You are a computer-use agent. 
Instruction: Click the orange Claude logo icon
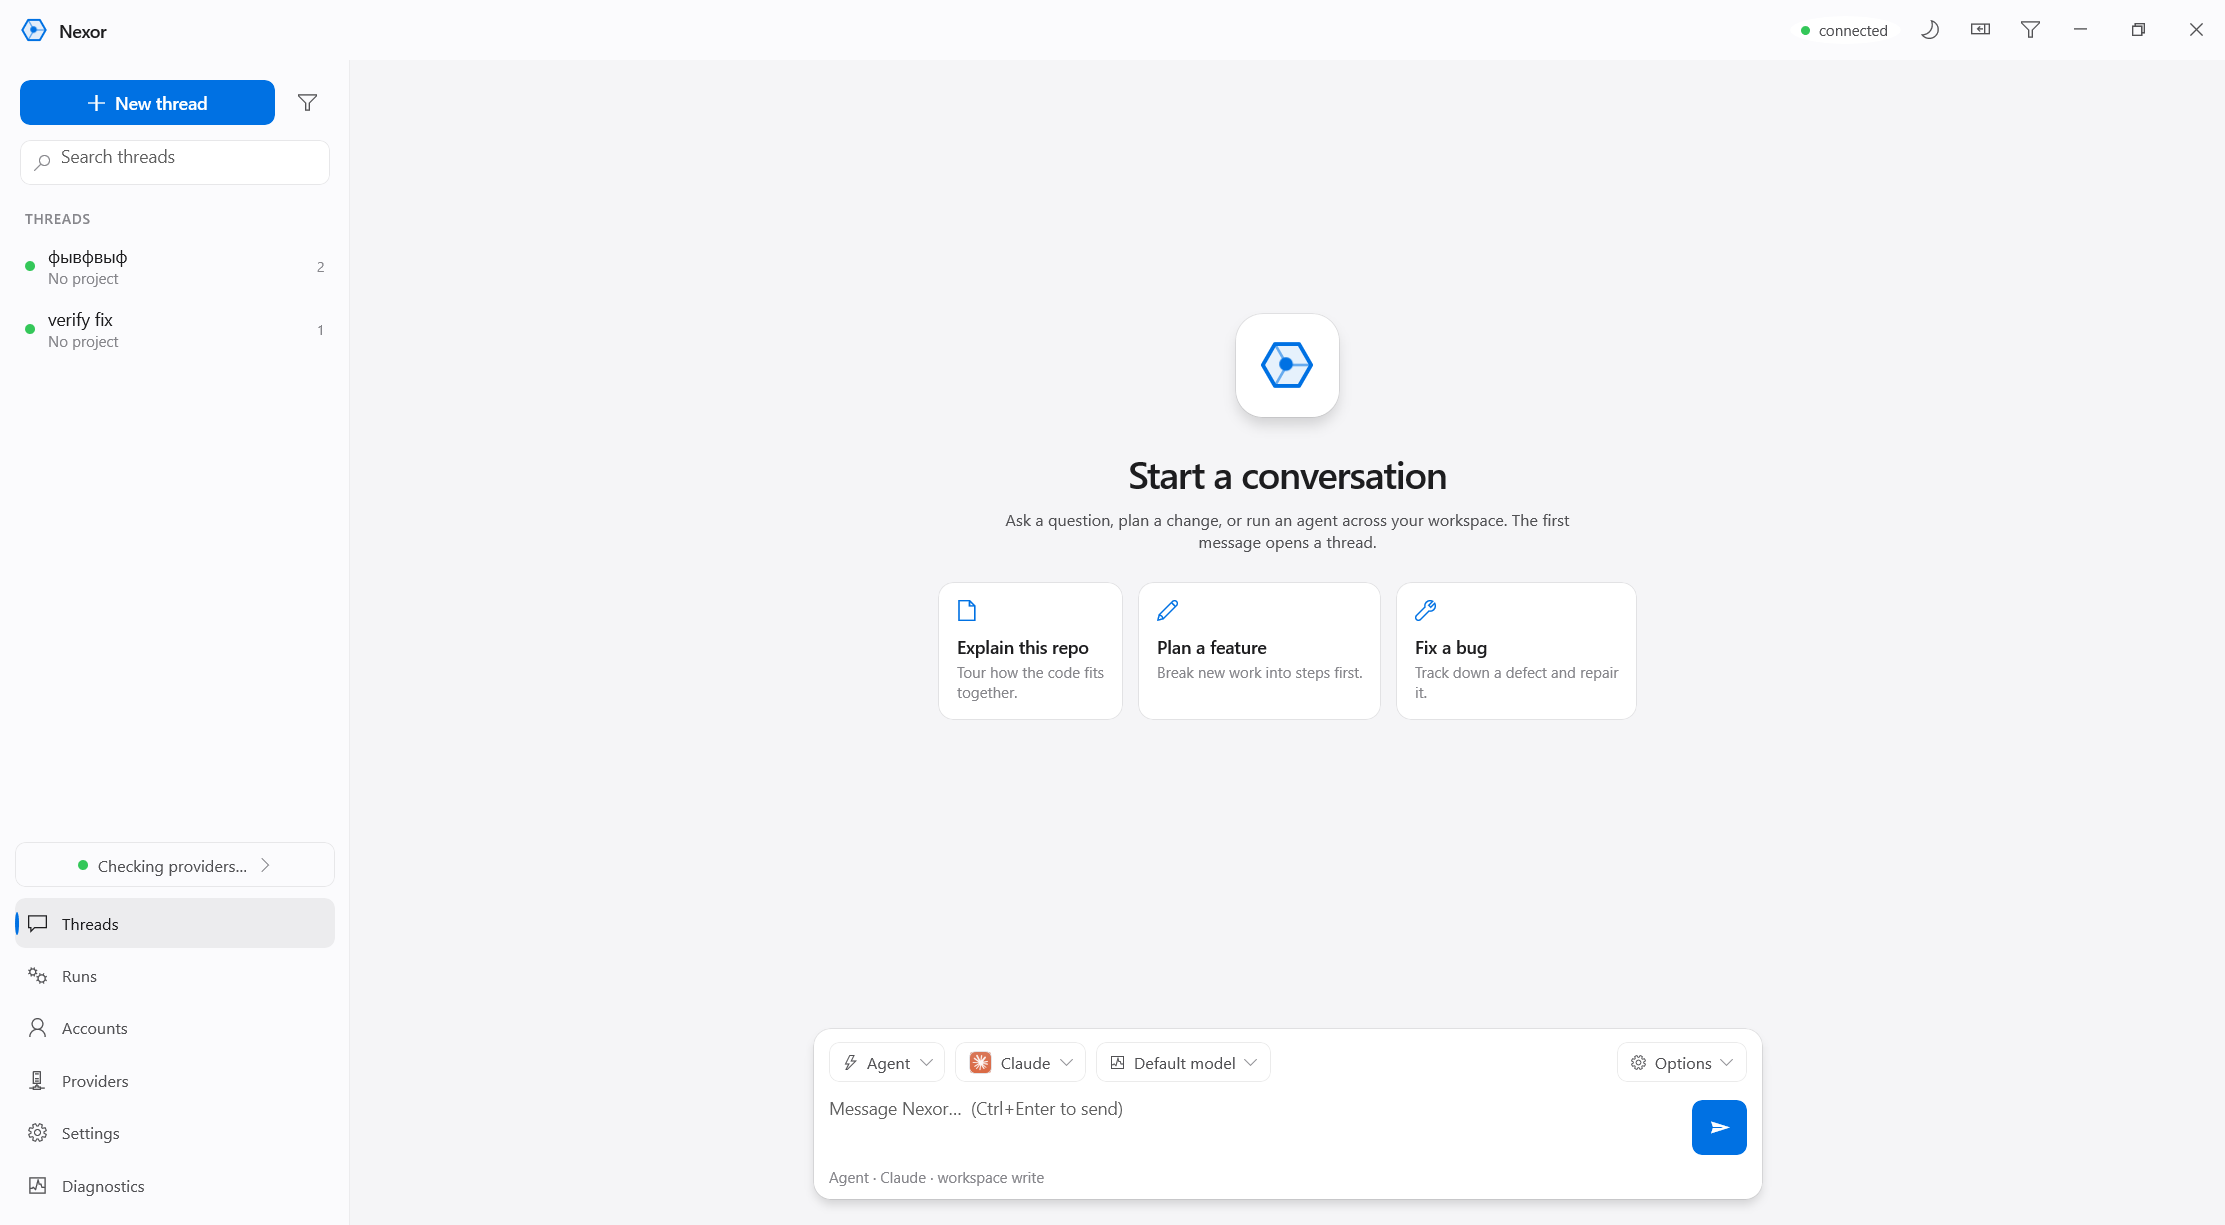tap(980, 1062)
